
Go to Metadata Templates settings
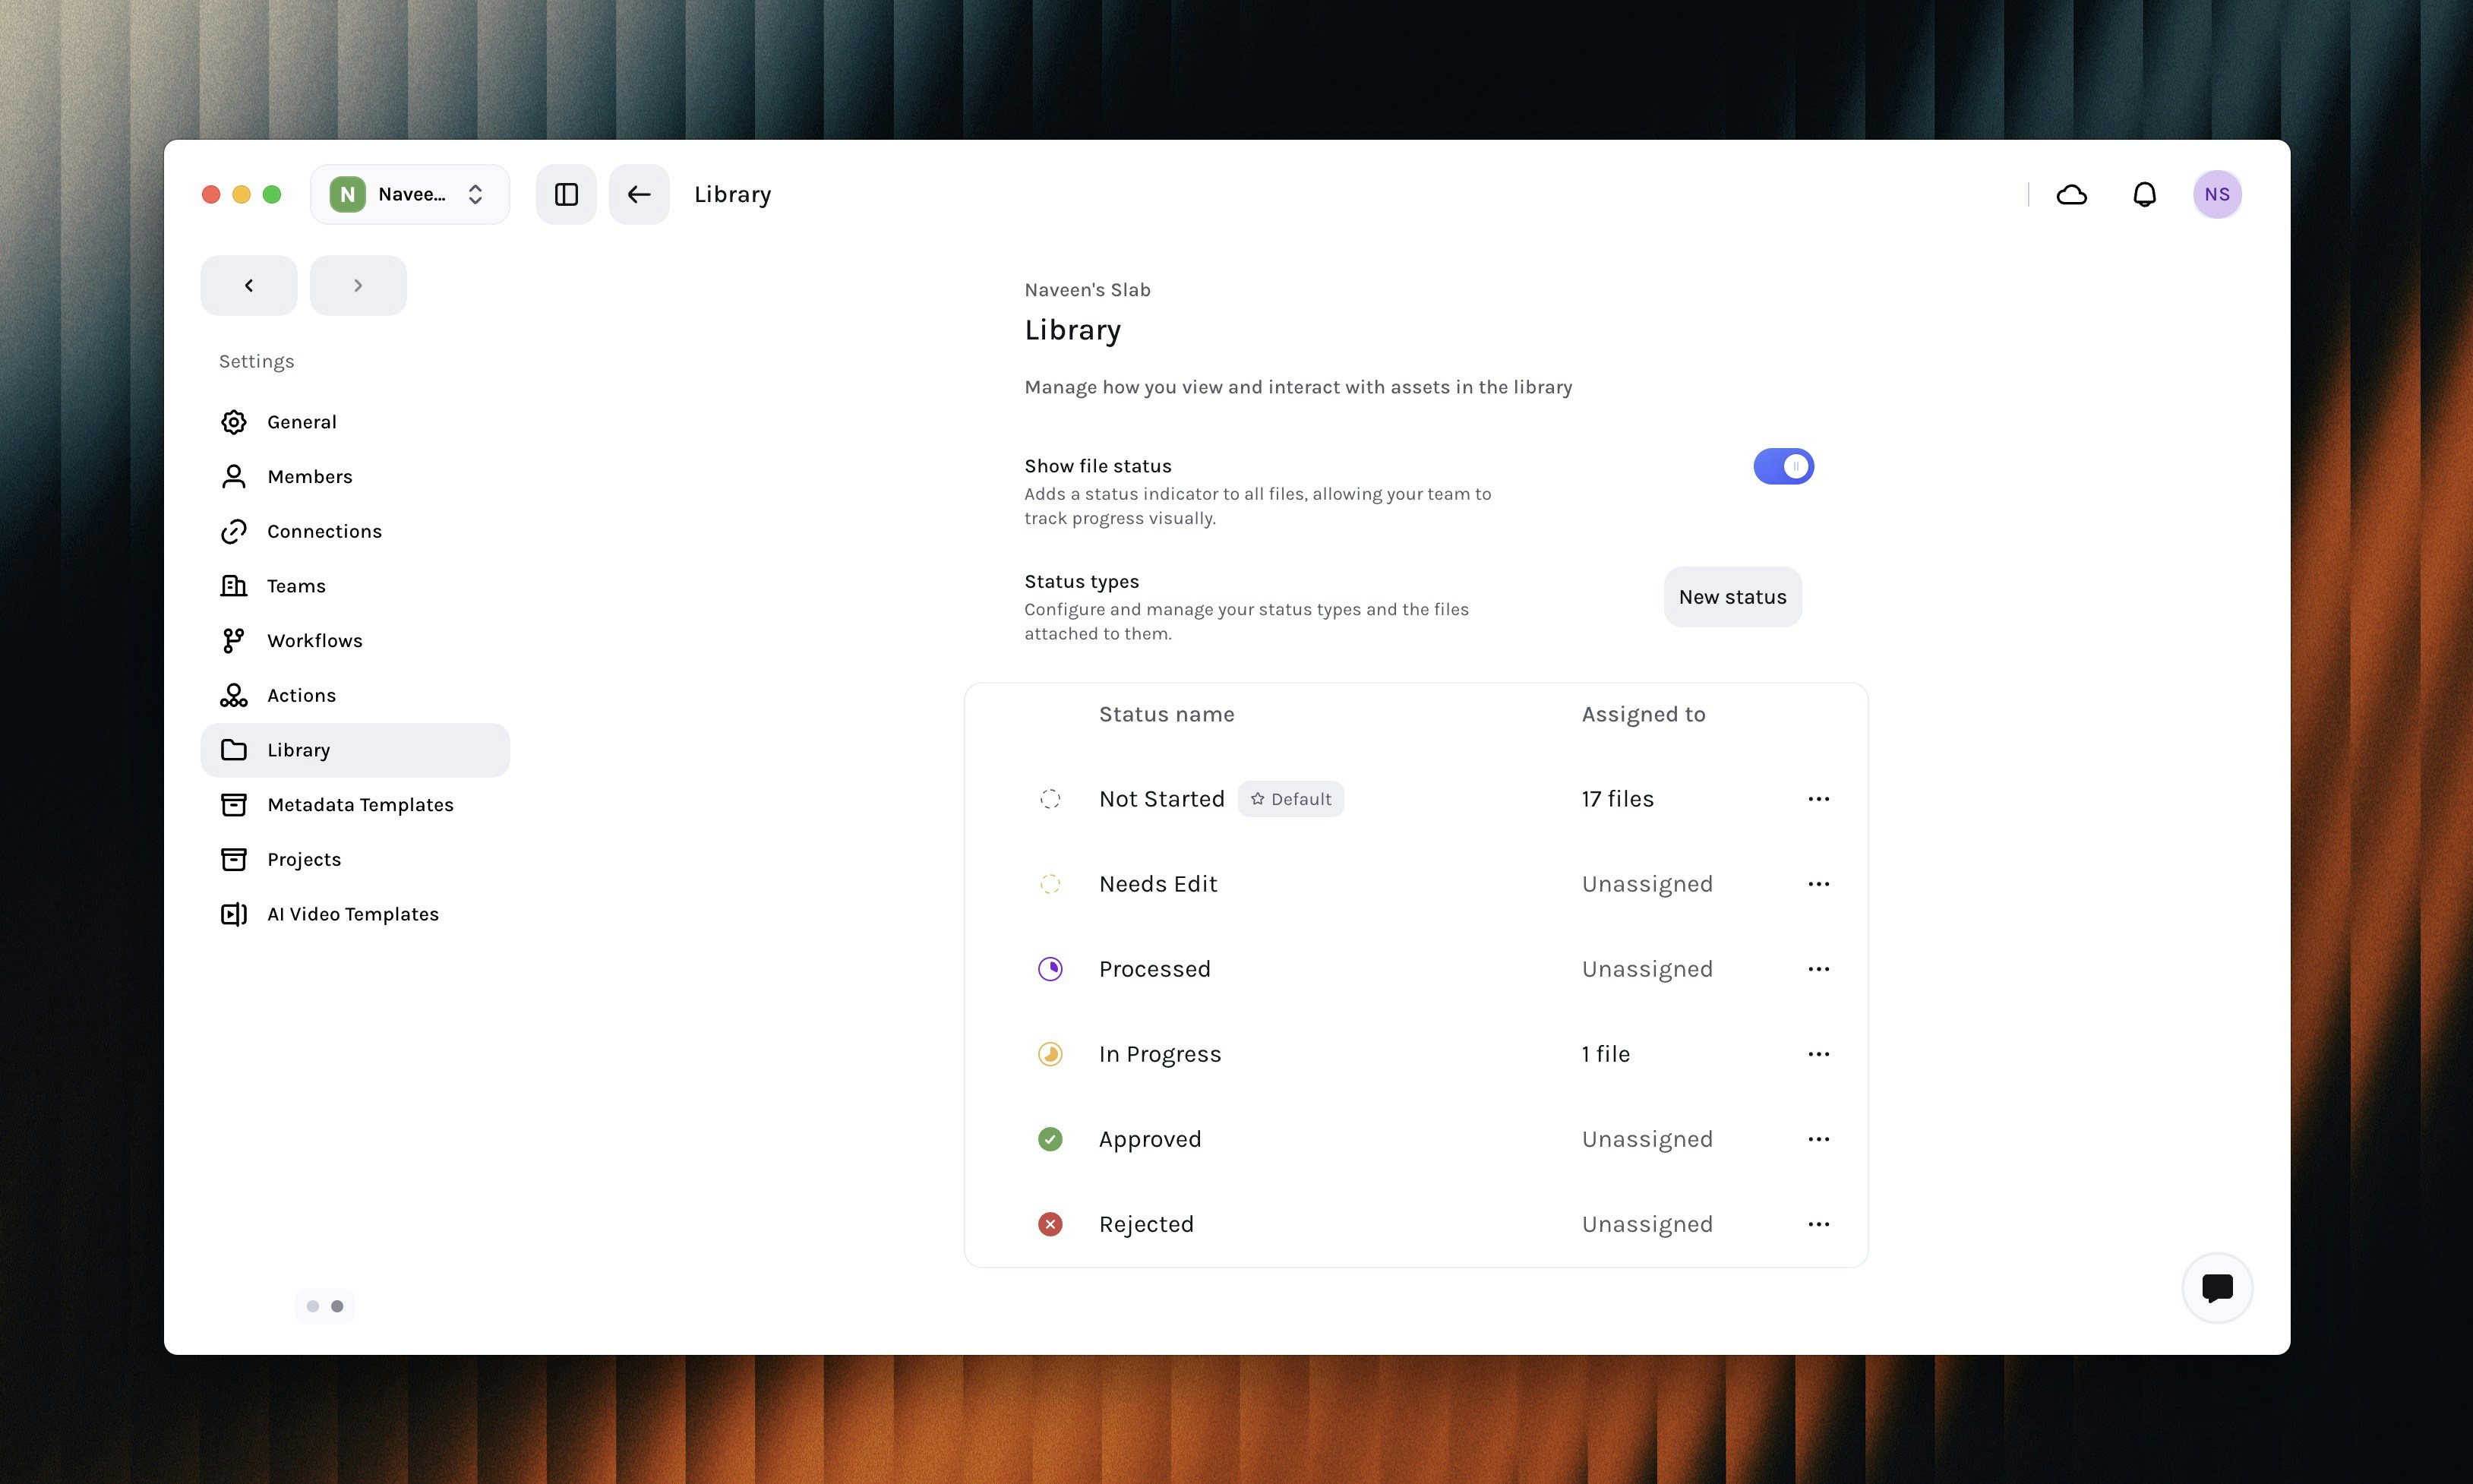[360, 804]
